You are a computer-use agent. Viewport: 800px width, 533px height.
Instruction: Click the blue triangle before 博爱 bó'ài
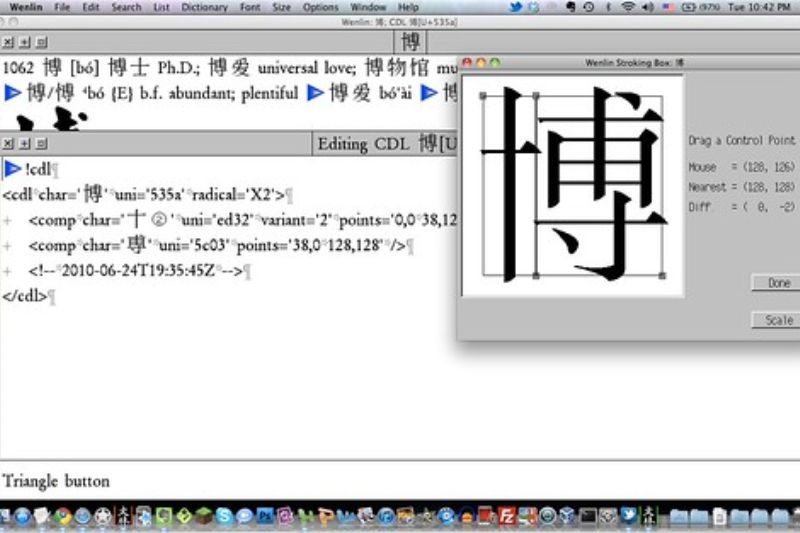316,93
